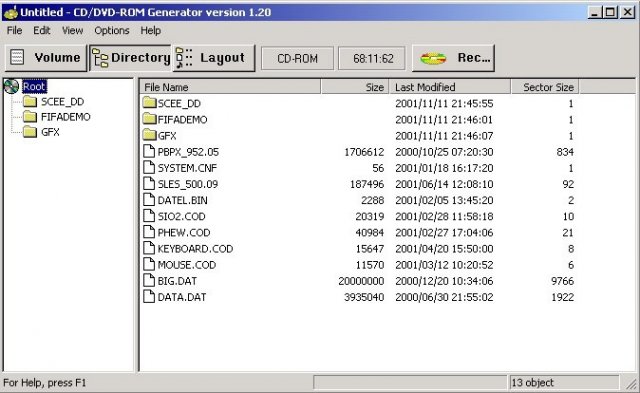640x393 pixels.
Task: Click the Rec... record button
Action: pyautogui.click(x=453, y=58)
